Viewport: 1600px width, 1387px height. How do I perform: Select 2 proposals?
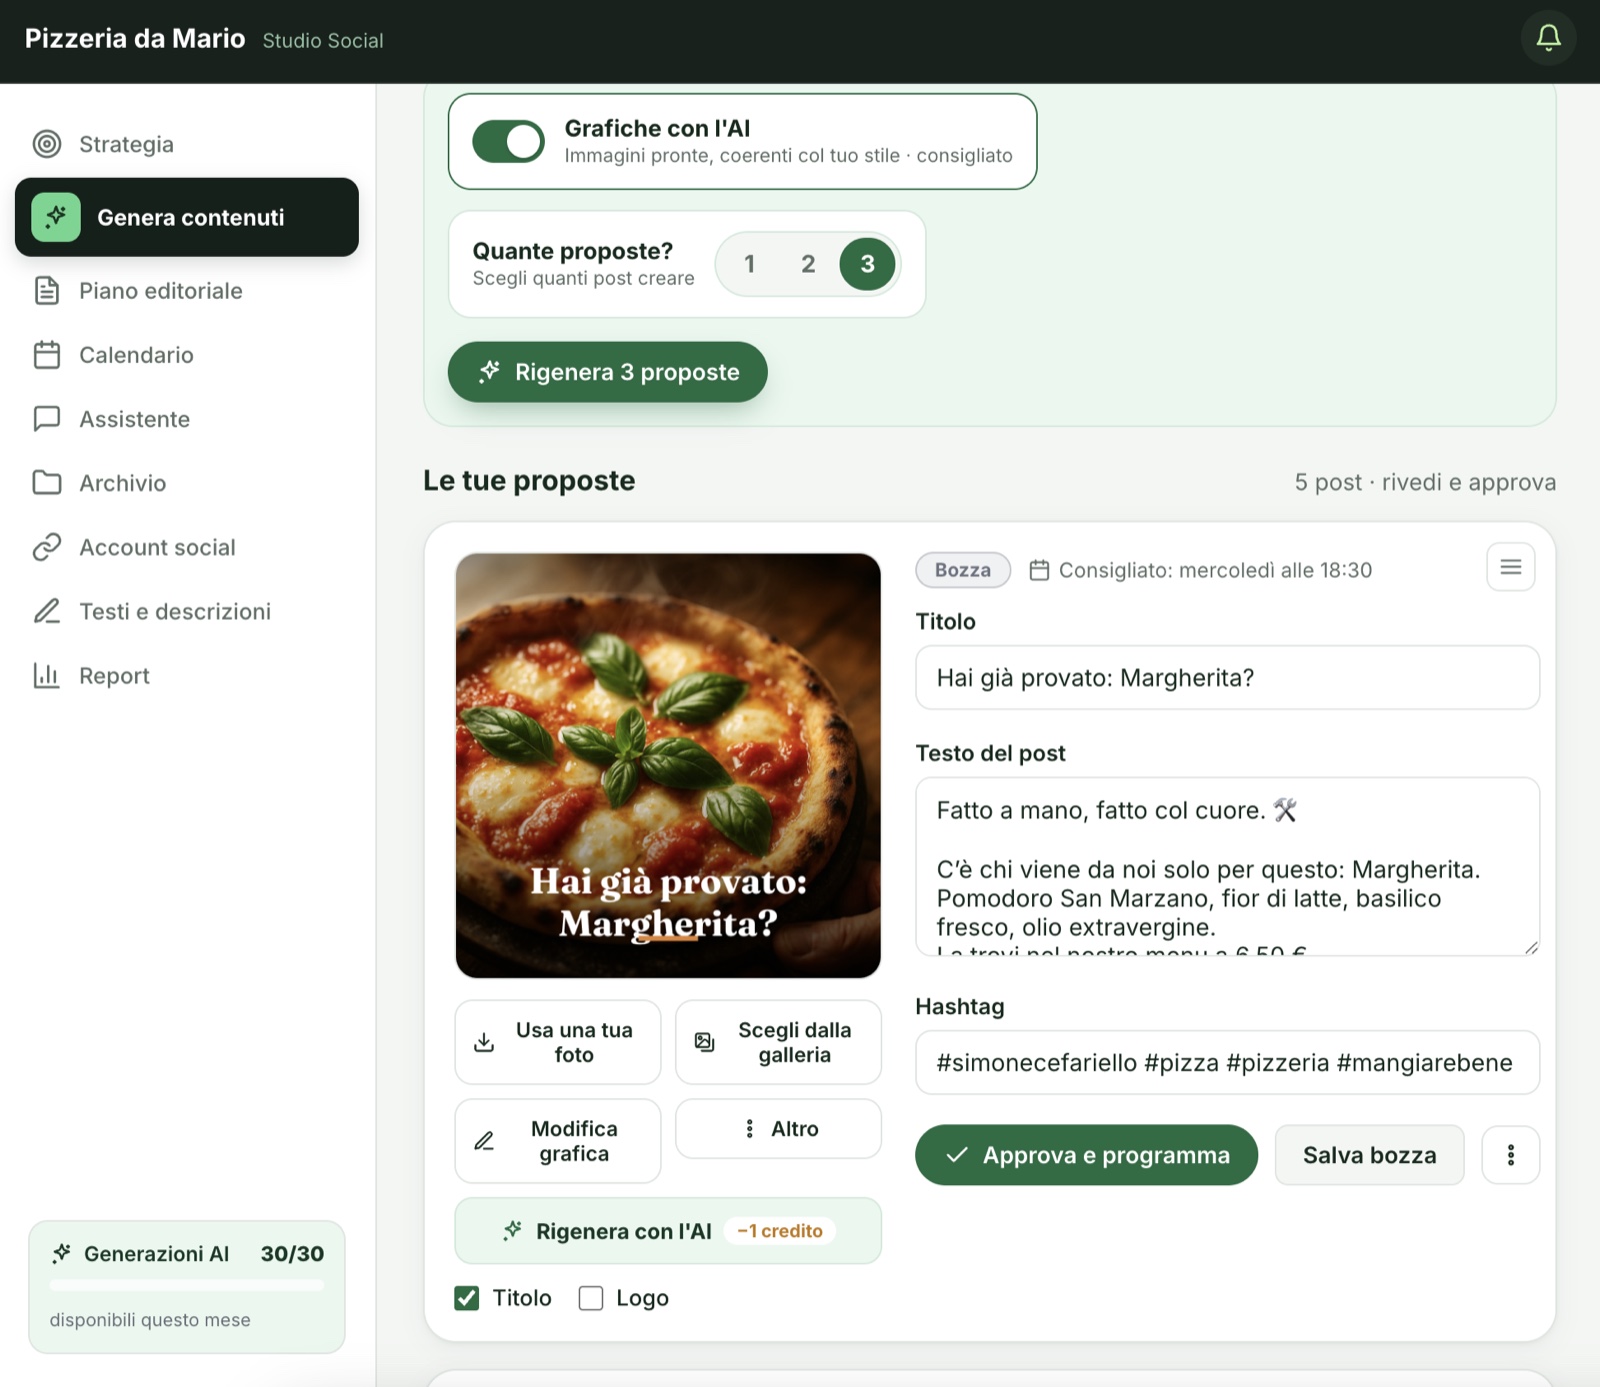click(x=808, y=264)
